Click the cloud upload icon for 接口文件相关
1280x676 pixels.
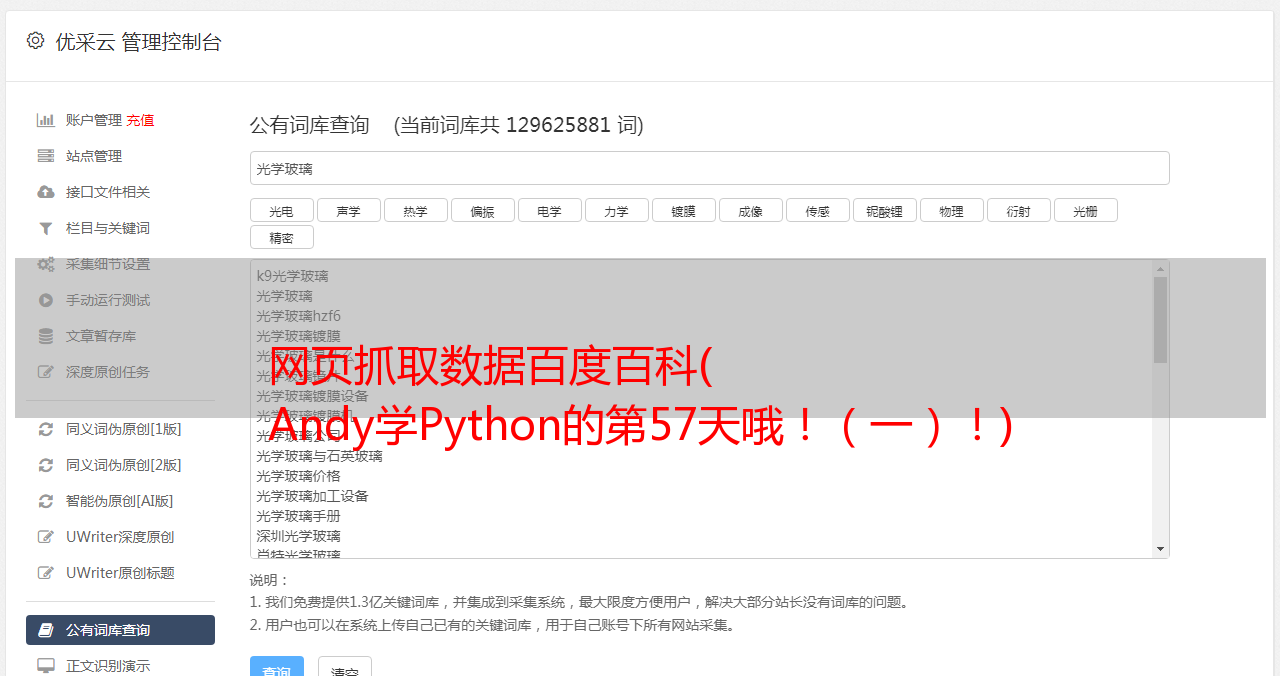[46, 192]
